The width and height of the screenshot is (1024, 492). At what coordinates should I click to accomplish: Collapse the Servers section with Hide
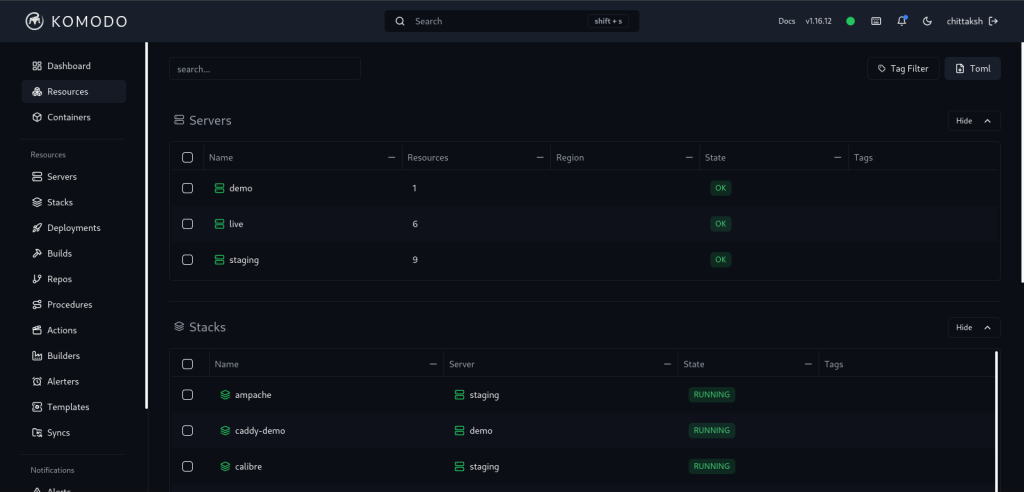(x=974, y=121)
